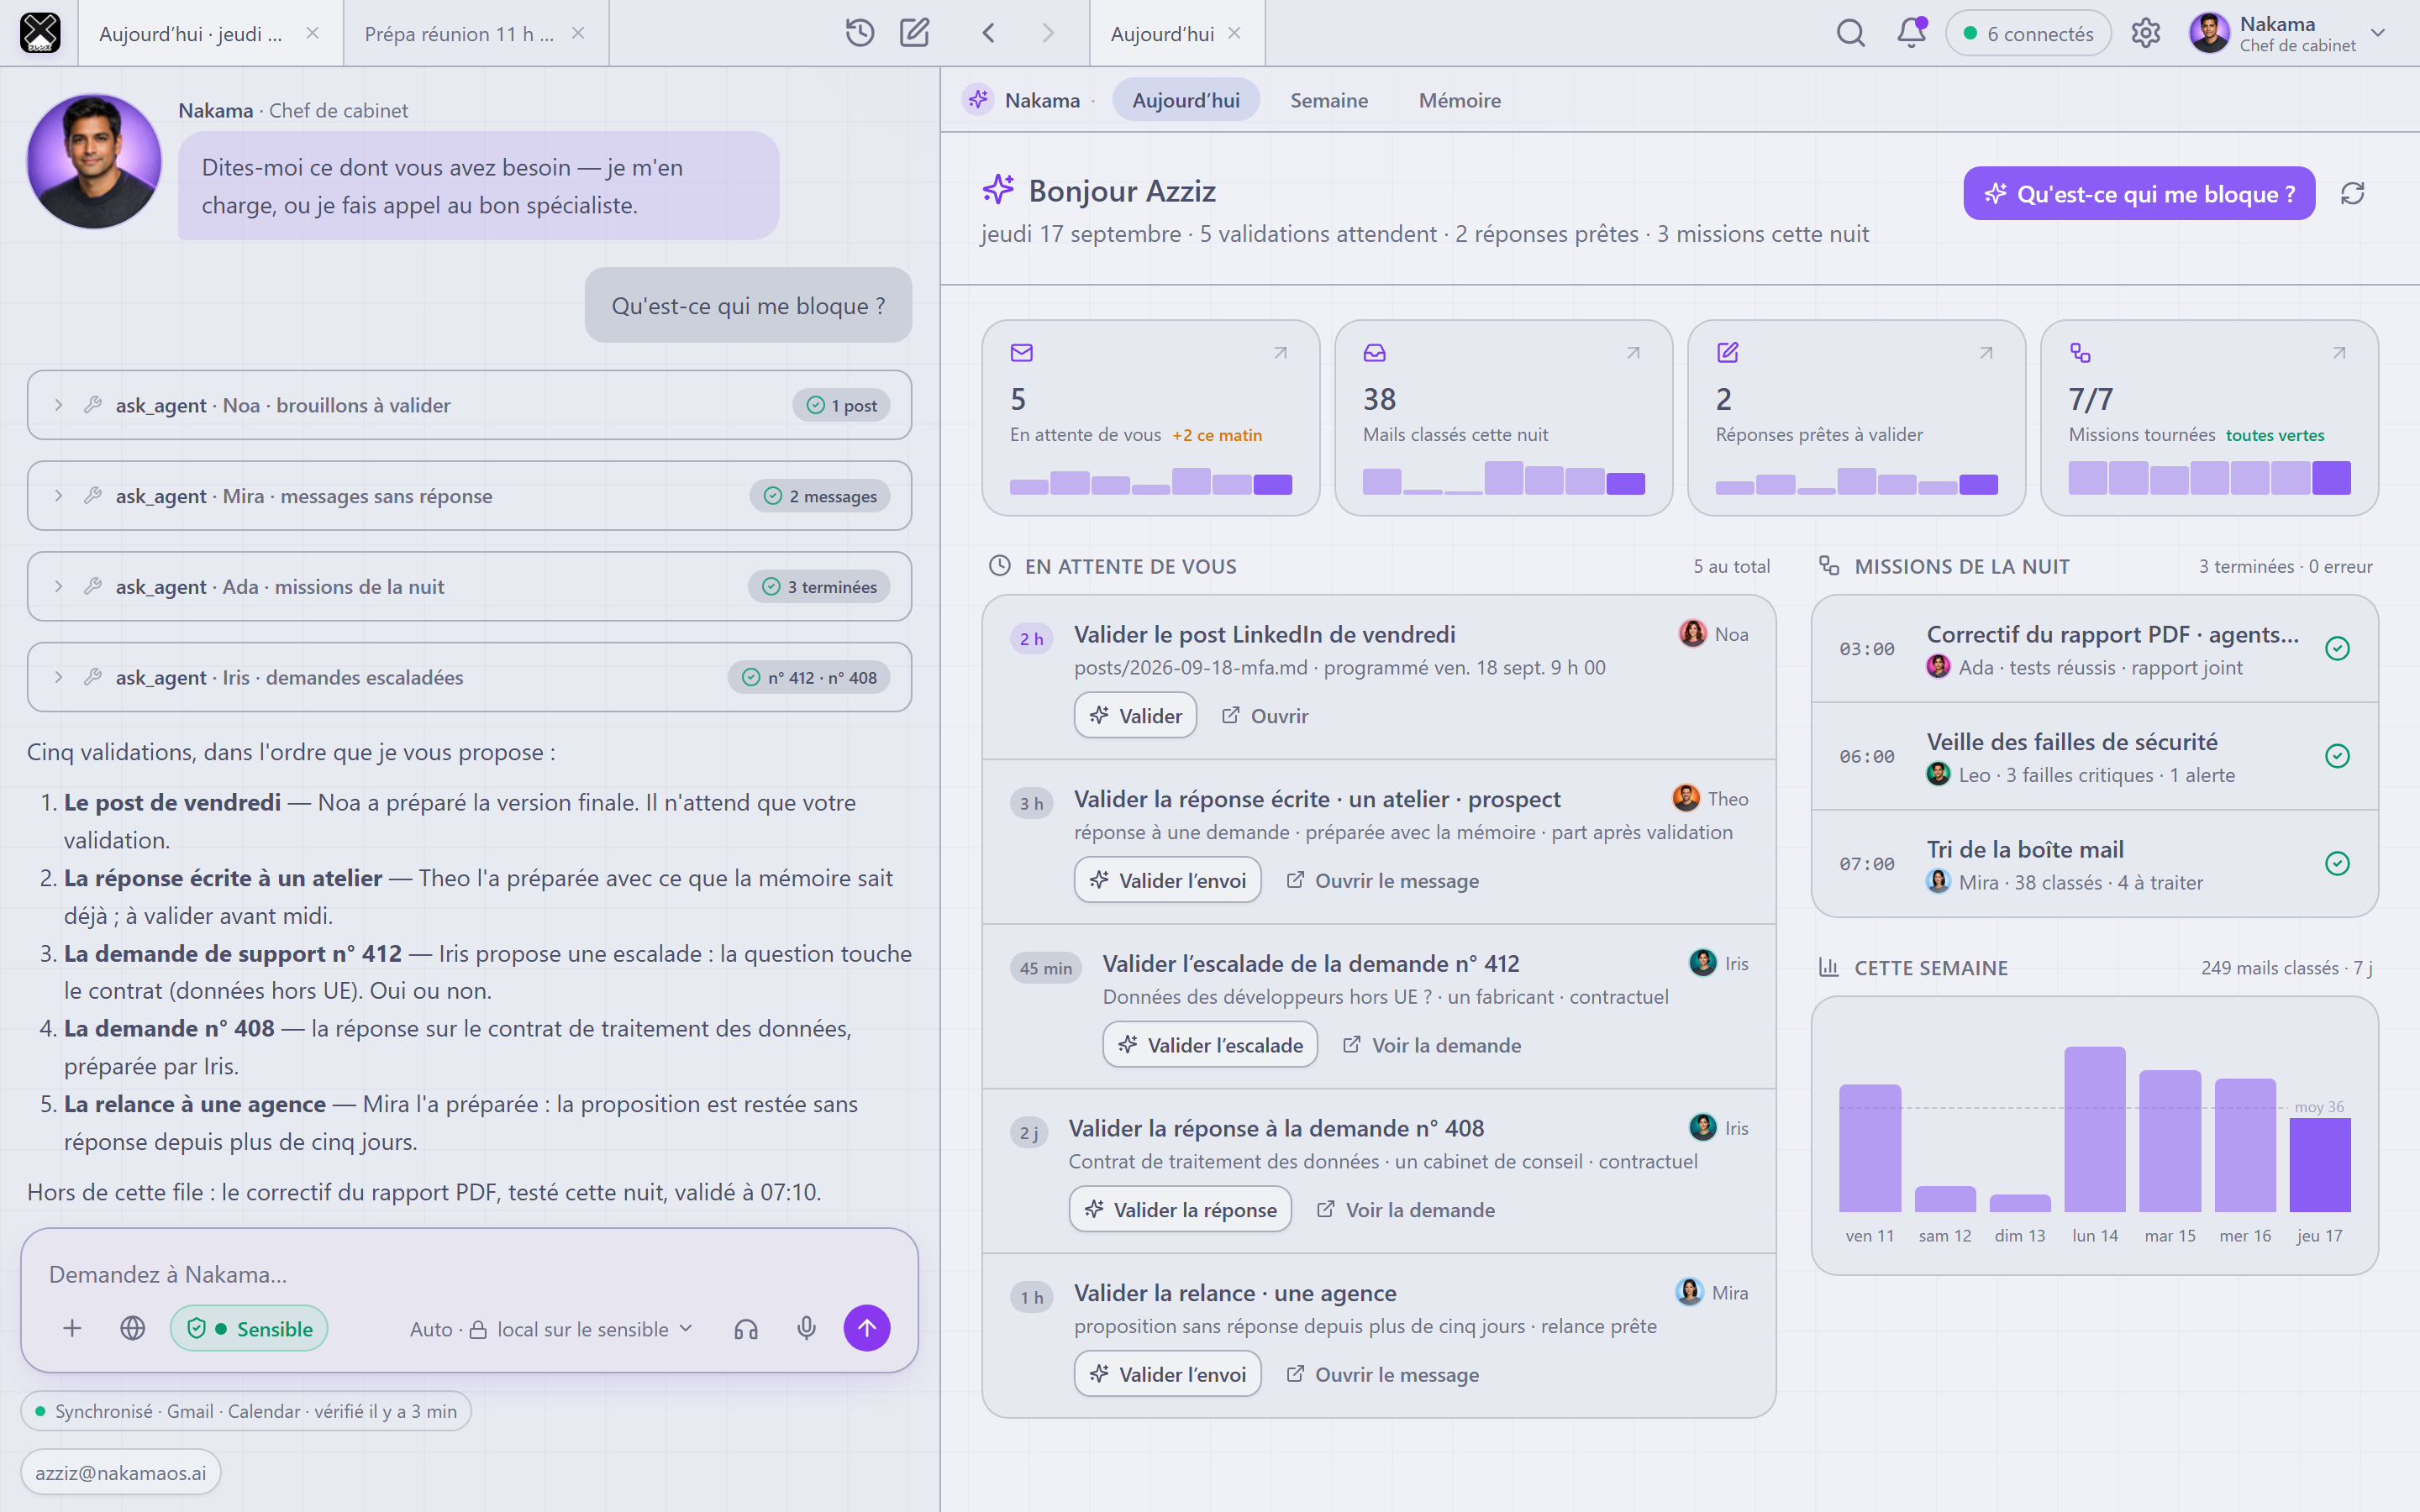The width and height of the screenshot is (2420, 1512).
Task: Send message with purple arrow button
Action: [867, 1328]
